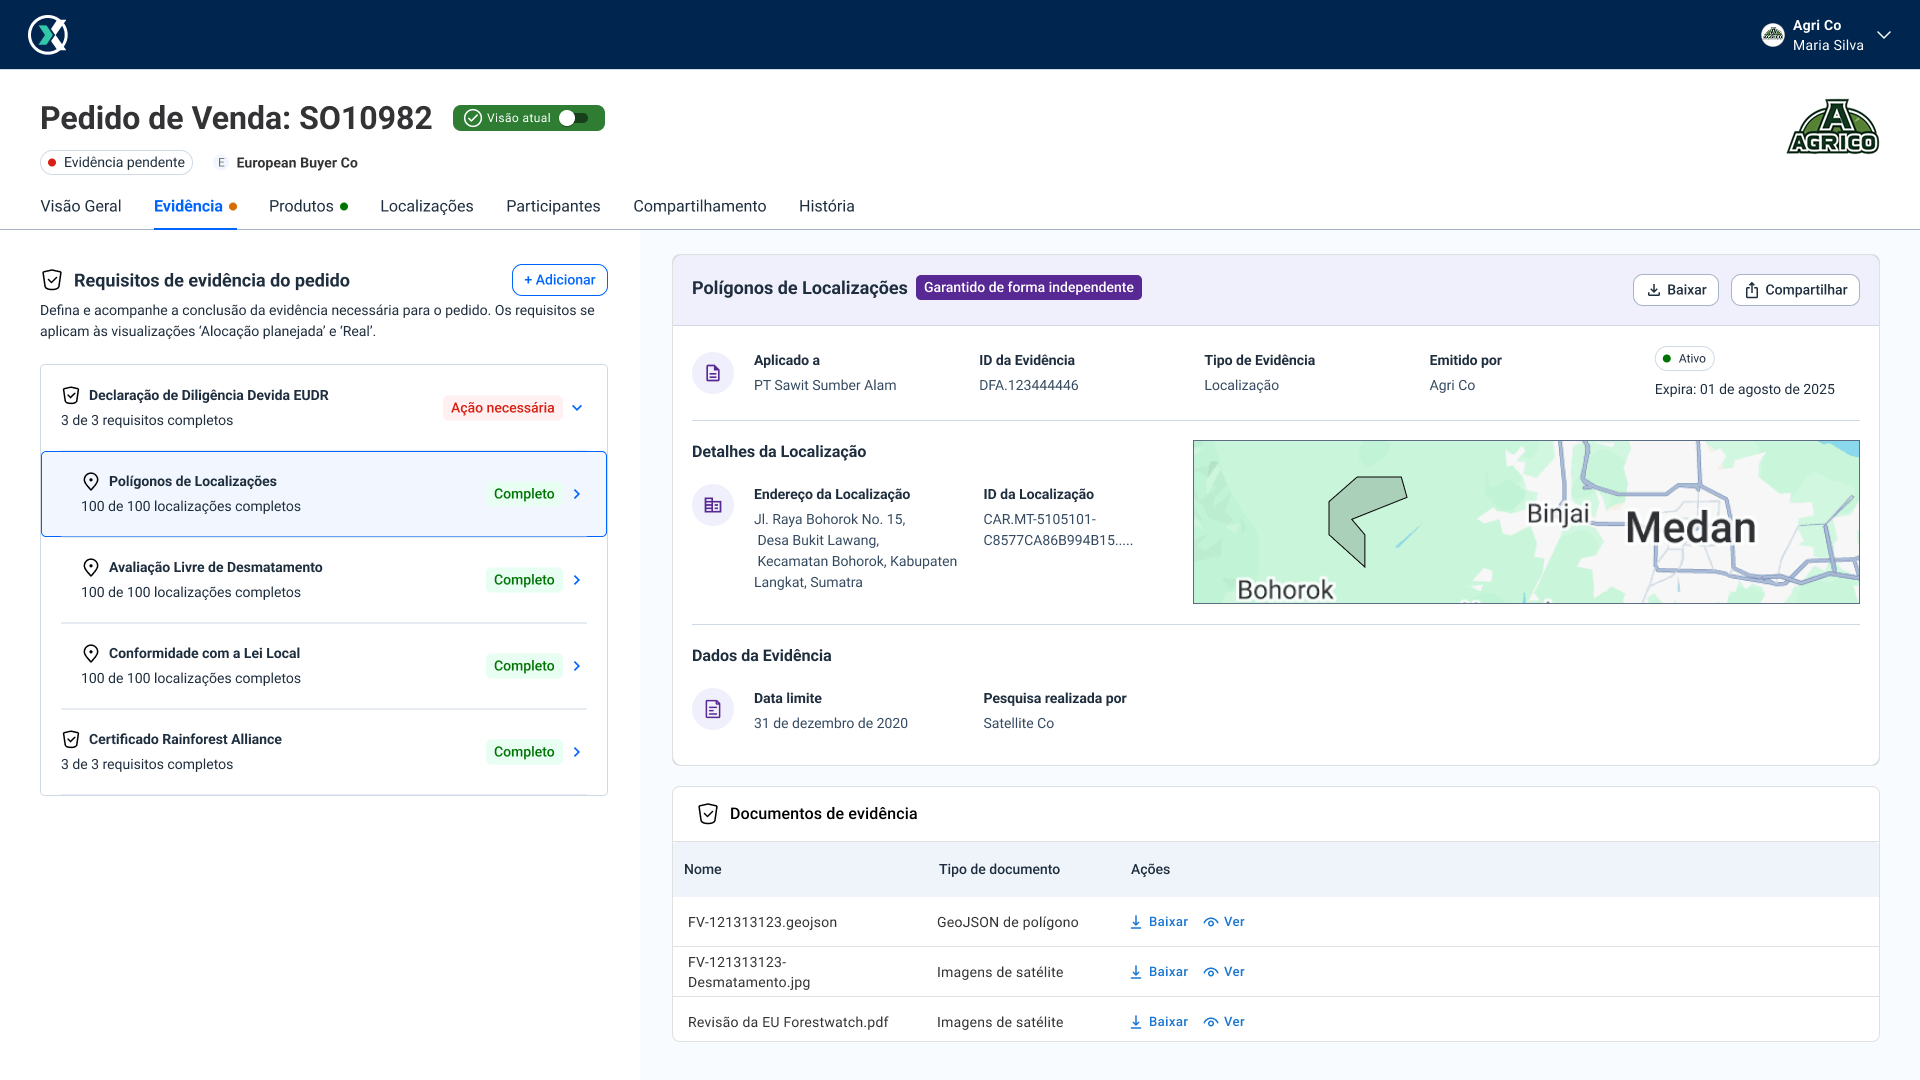Click pin icon on Avaliação Livre de Desmatamento

(91, 568)
